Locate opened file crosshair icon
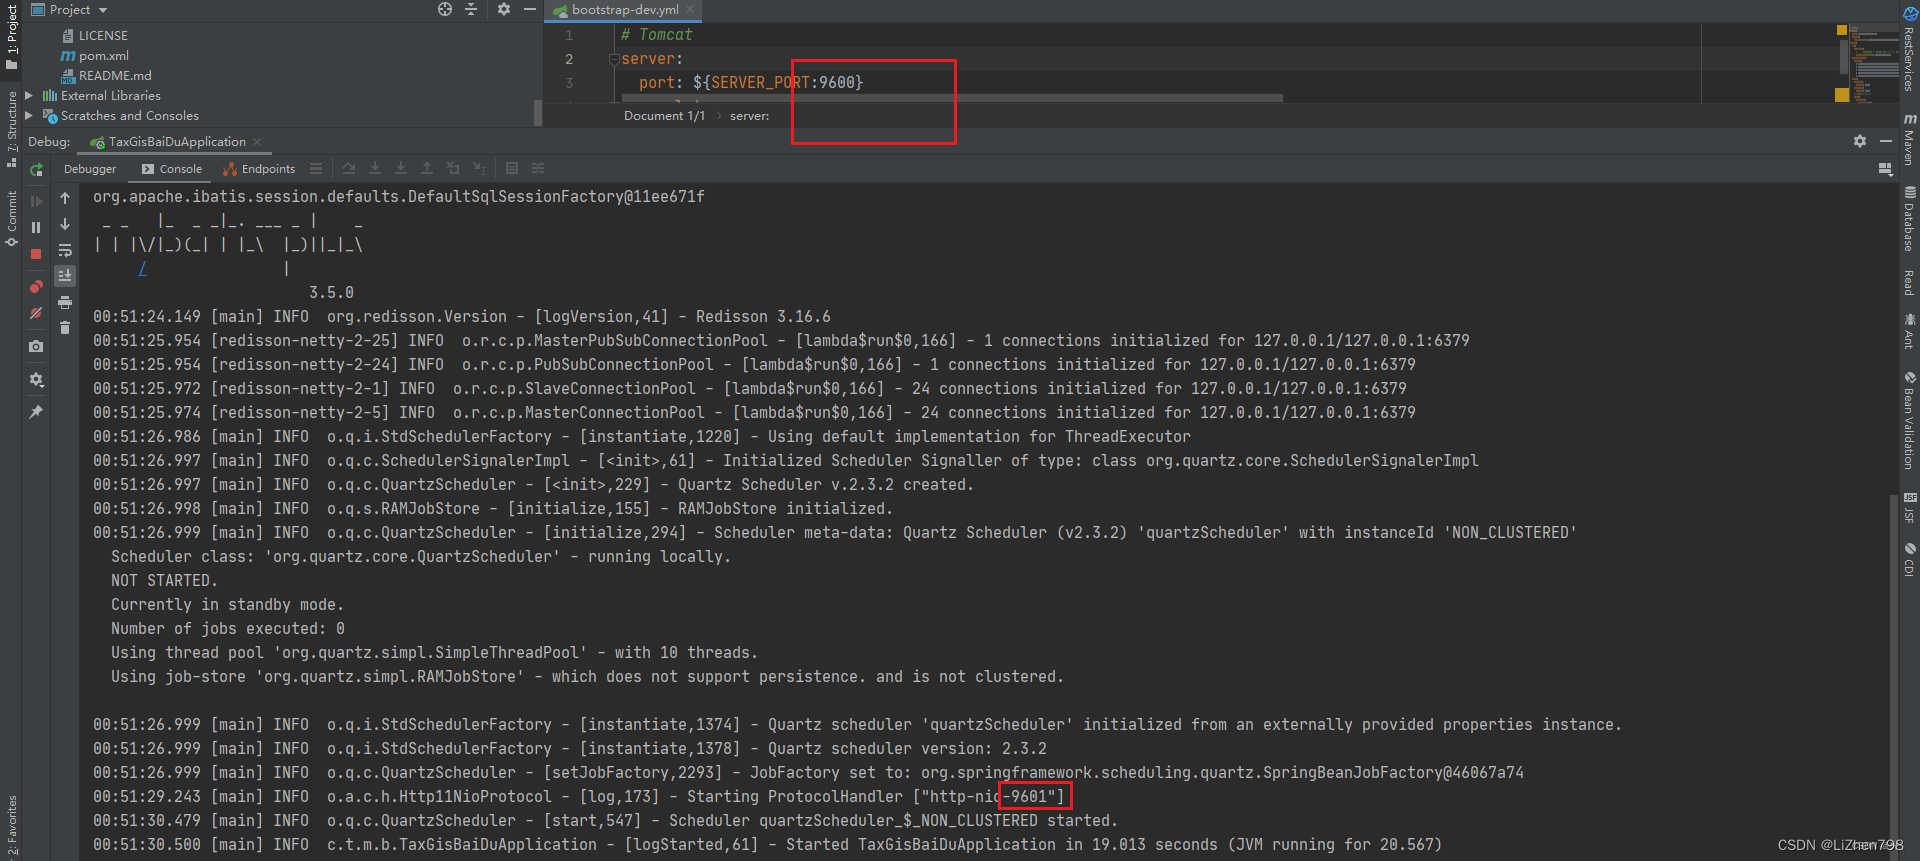Screen dimensions: 1920x861 tap(445, 10)
